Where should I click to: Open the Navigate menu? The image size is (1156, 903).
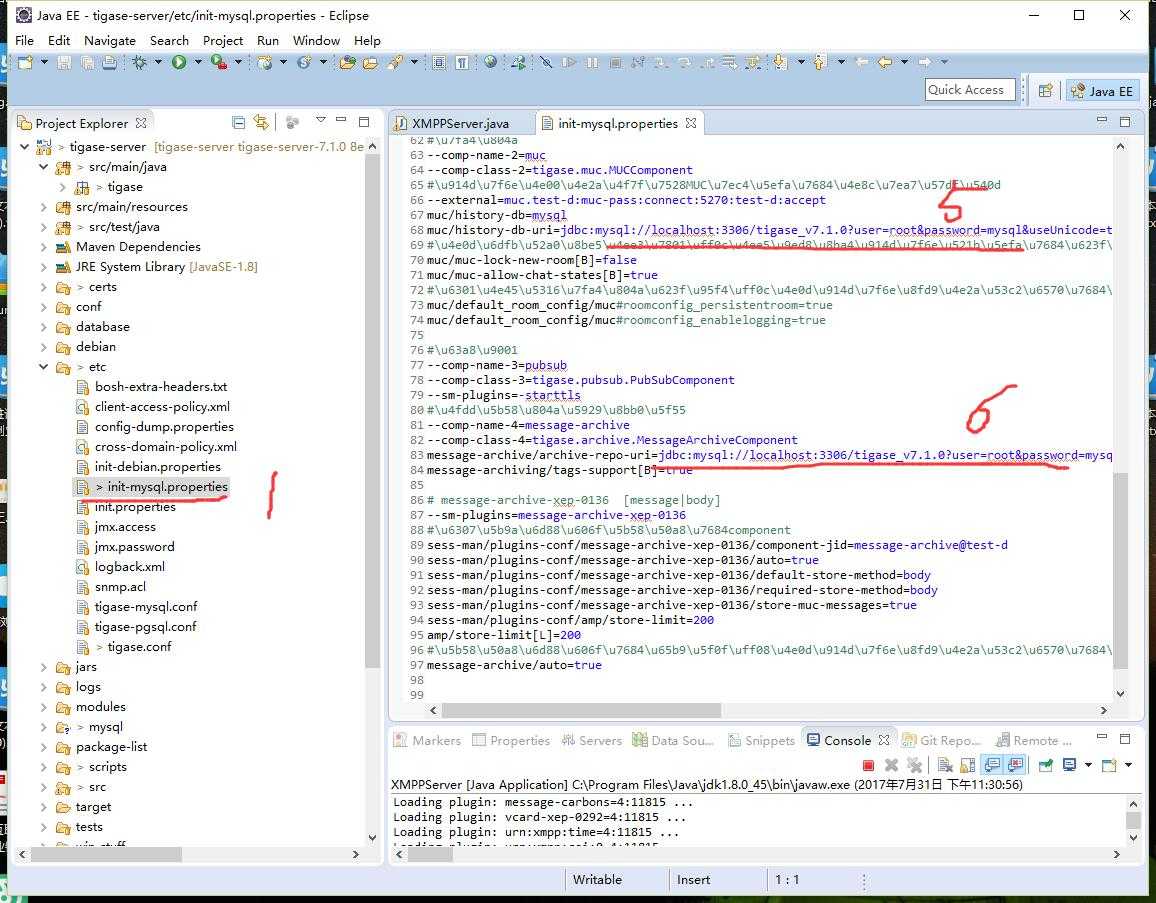(110, 41)
